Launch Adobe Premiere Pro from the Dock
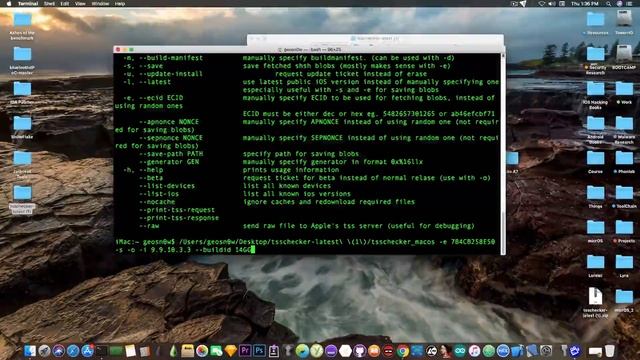640x360 pixels. 245,351
